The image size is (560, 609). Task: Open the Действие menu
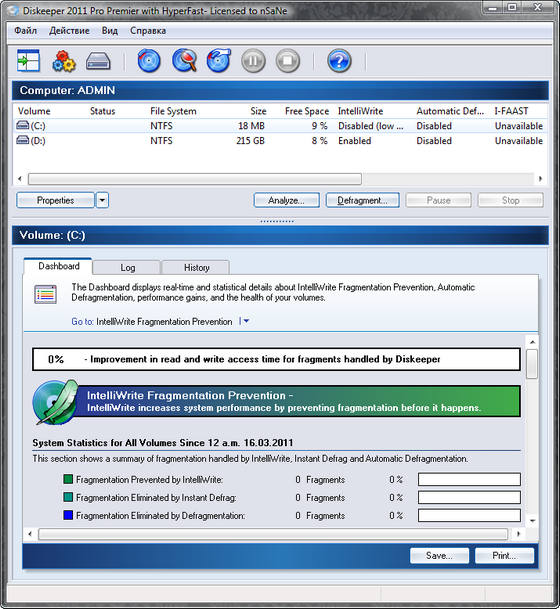69,31
